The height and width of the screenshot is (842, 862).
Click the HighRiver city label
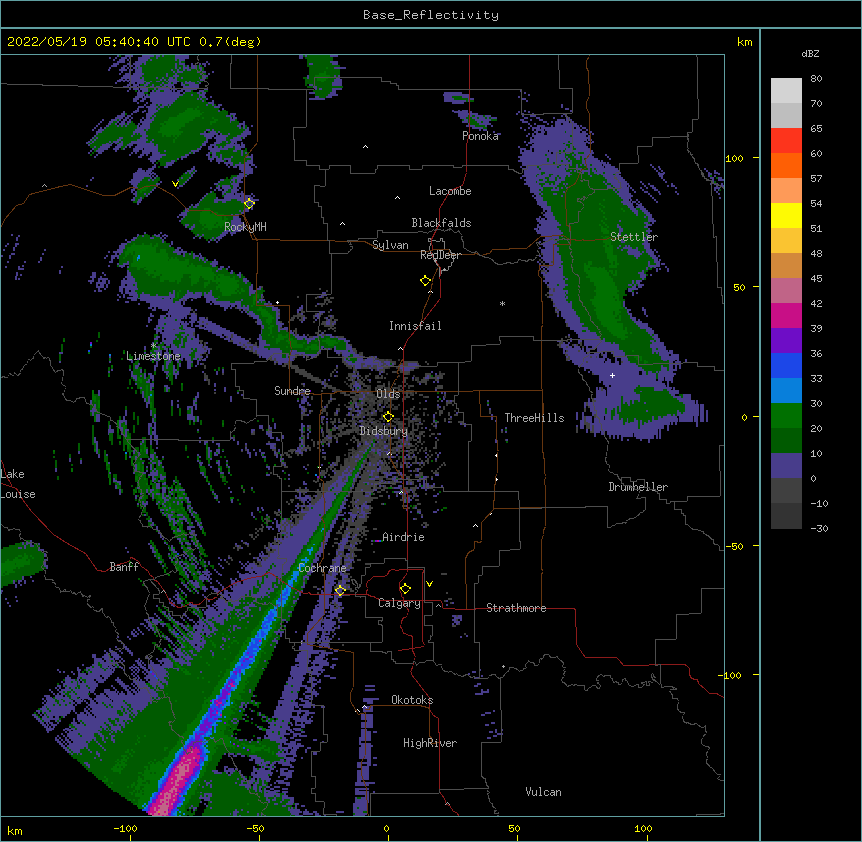click(x=430, y=743)
